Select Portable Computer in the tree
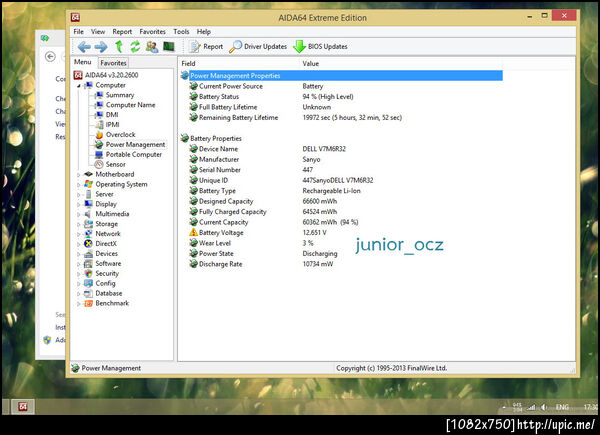600x435 pixels. point(134,155)
